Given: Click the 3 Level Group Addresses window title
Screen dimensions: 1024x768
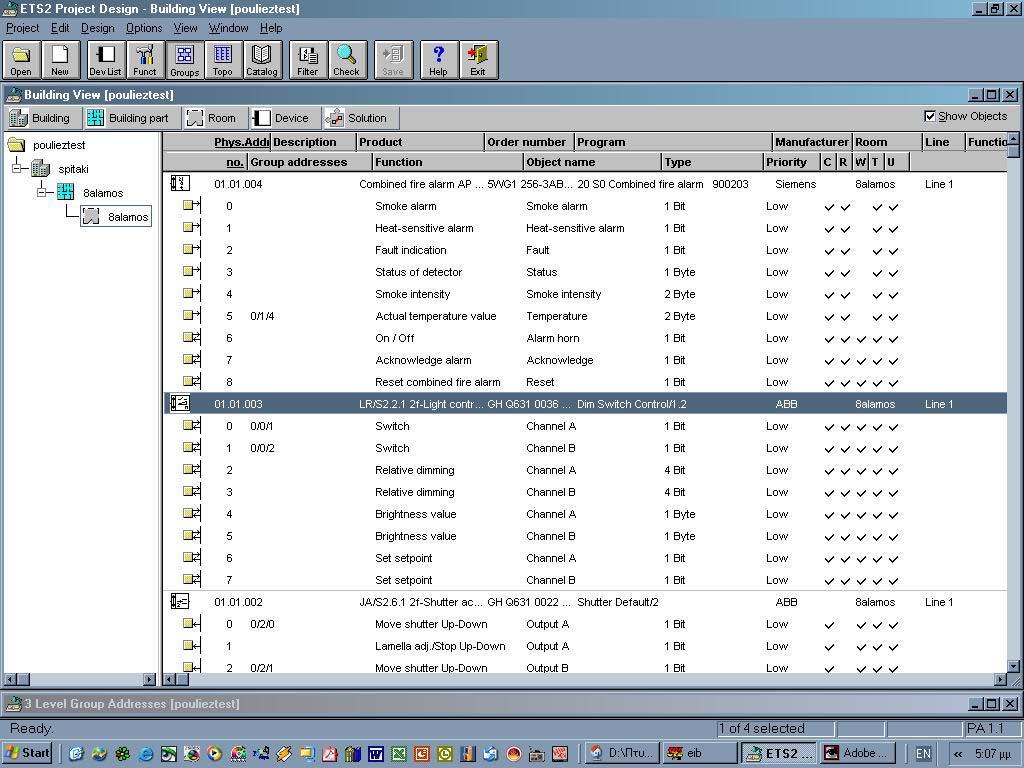Looking at the screenshot, I should point(132,703).
